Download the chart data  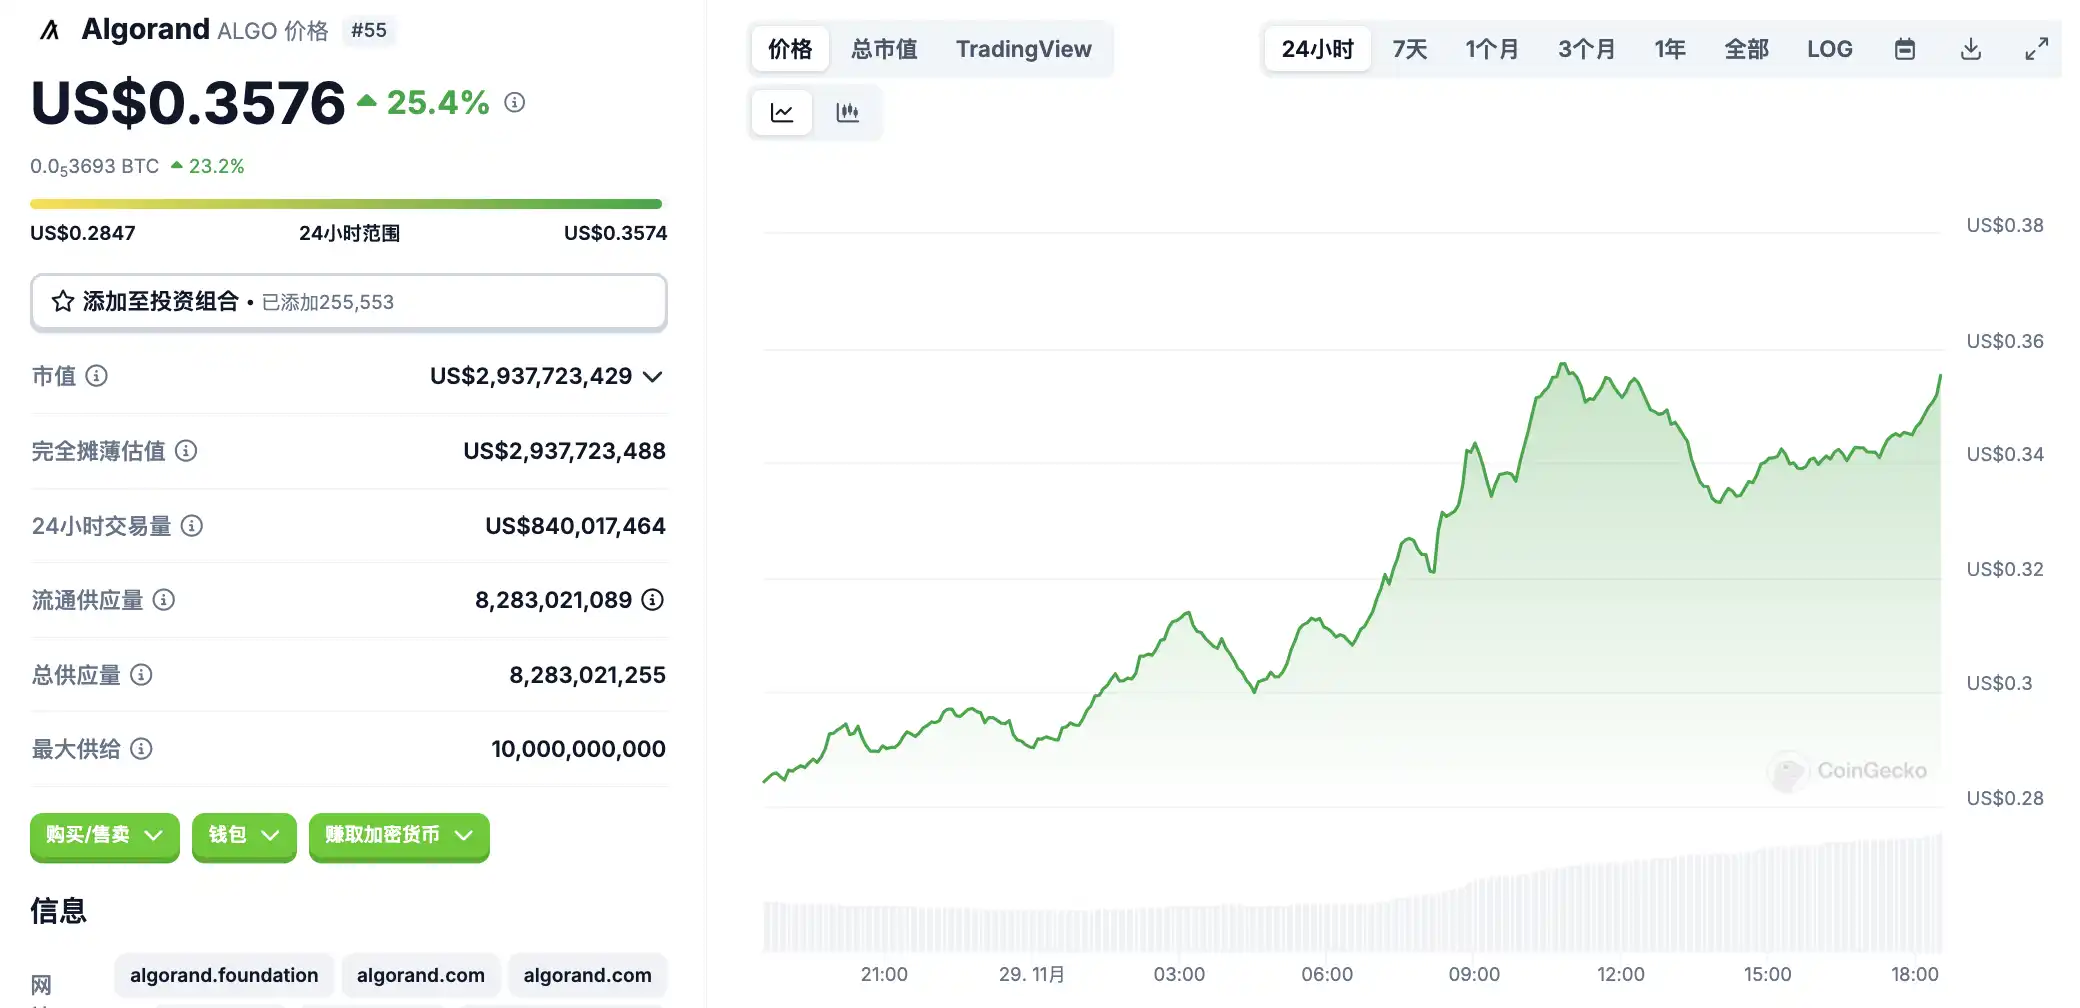coord(1970,49)
